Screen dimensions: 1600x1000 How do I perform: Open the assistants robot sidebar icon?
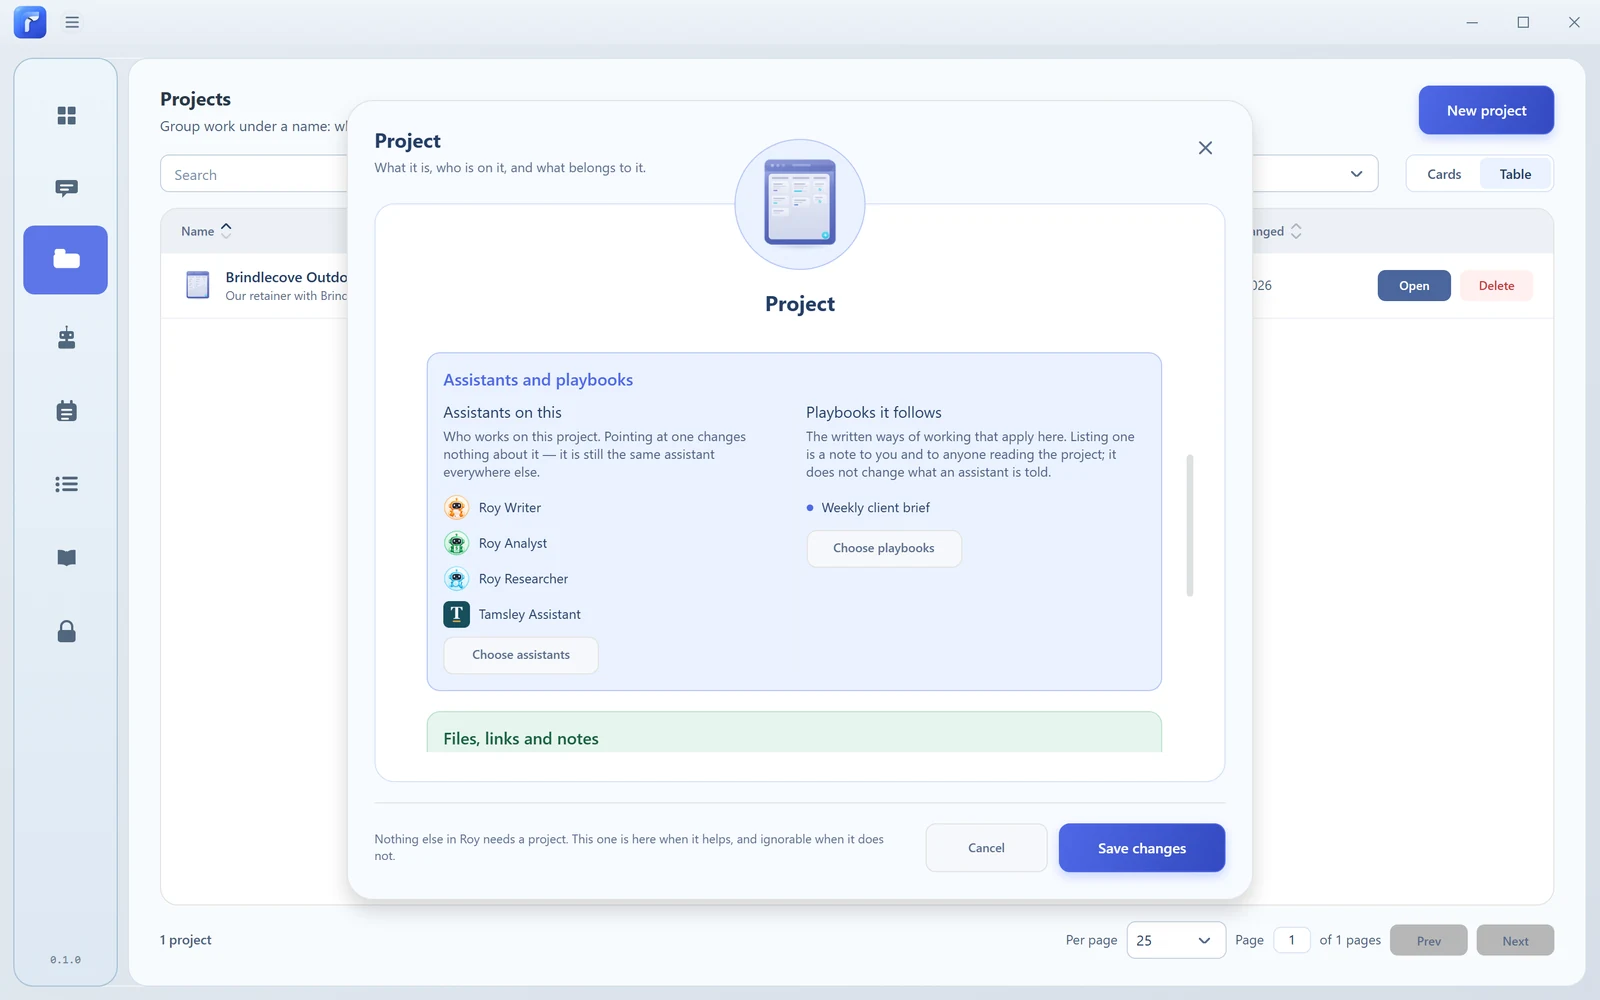(66, 337)
